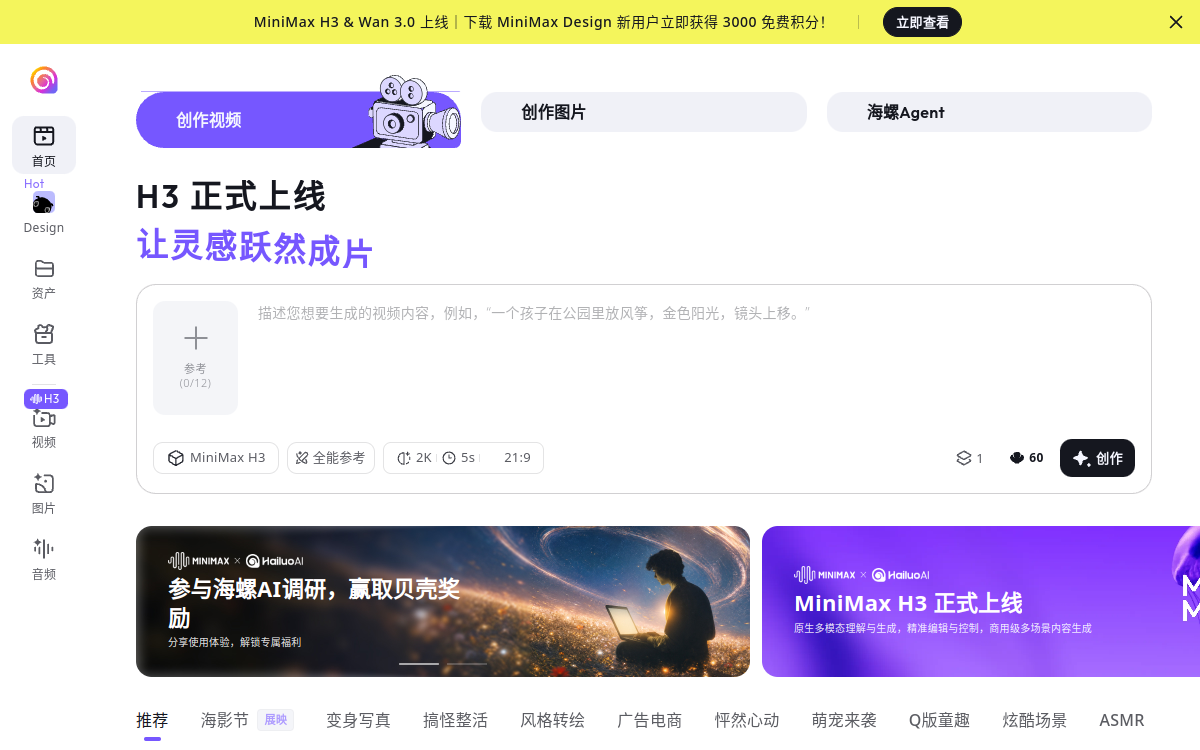1200x750 pixels.
Task: Select the 风格转绘 category tab
Action: 552,720
